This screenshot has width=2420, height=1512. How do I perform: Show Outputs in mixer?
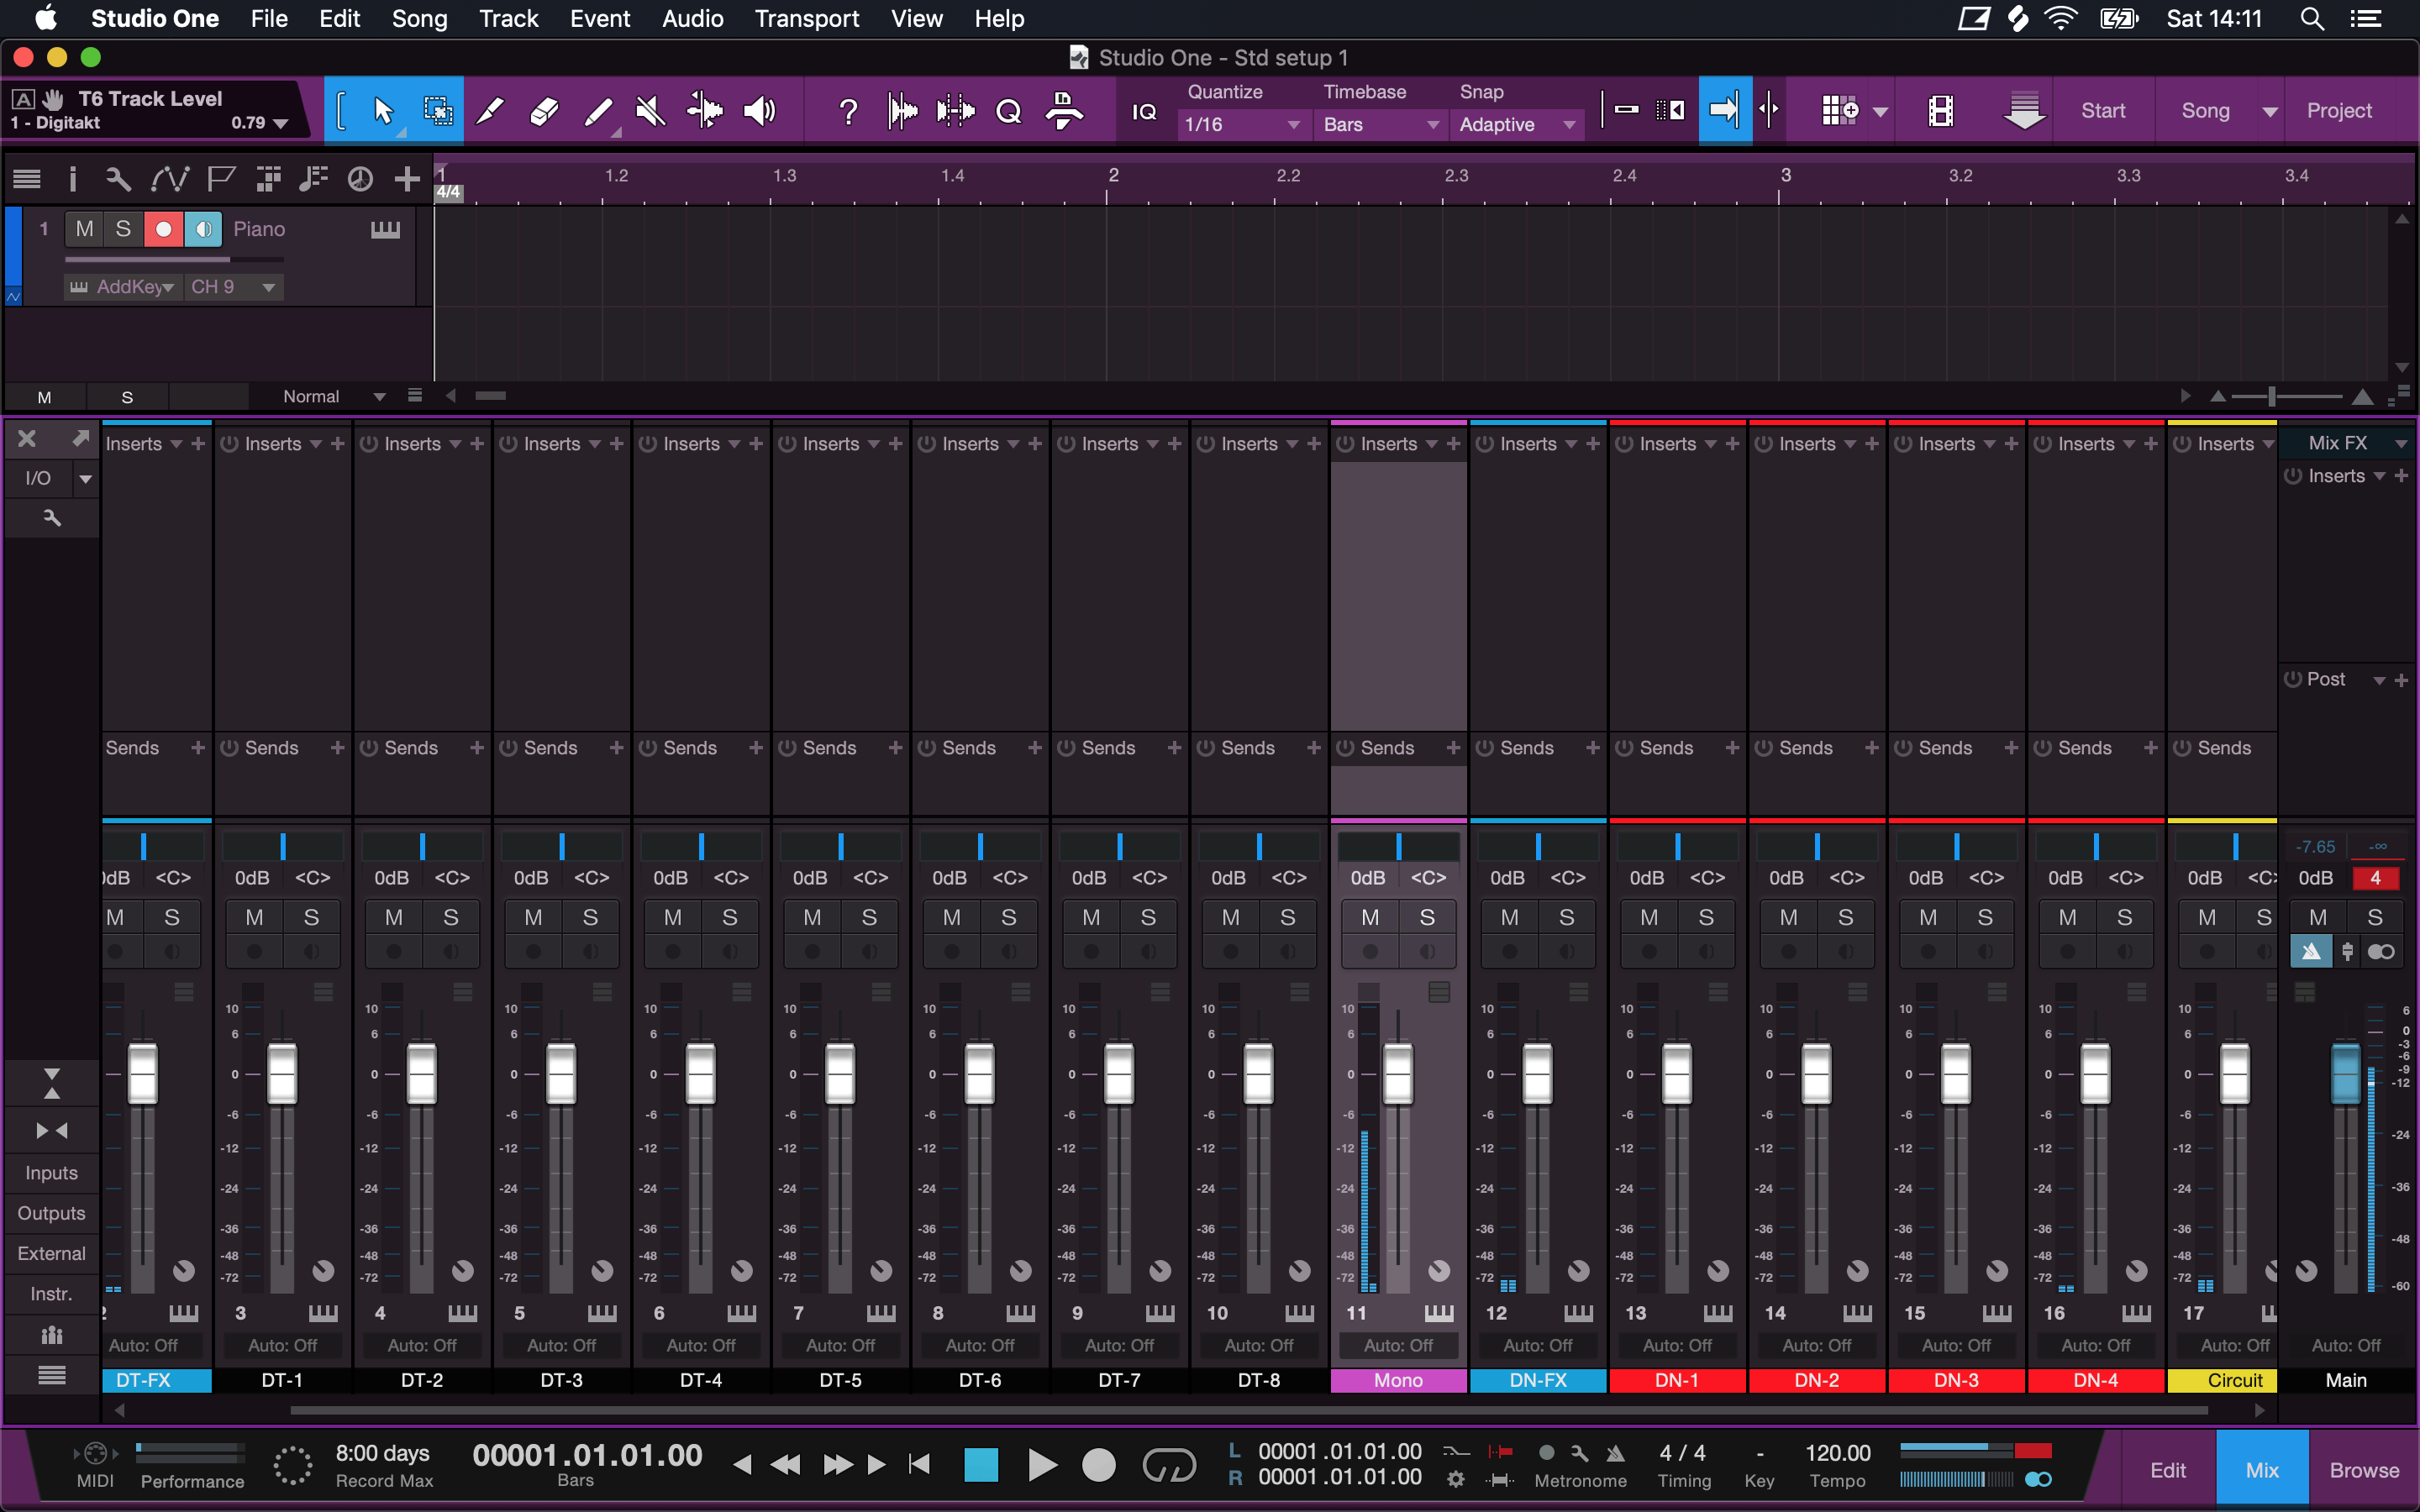point(51,1213)
